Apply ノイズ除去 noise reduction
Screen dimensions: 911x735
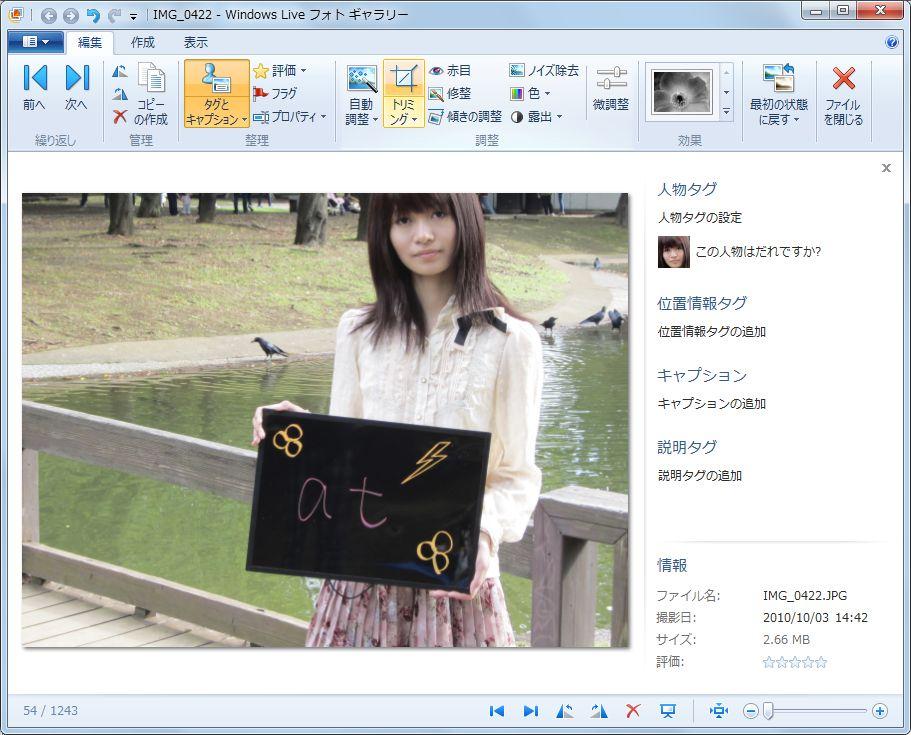click(544, 71)
